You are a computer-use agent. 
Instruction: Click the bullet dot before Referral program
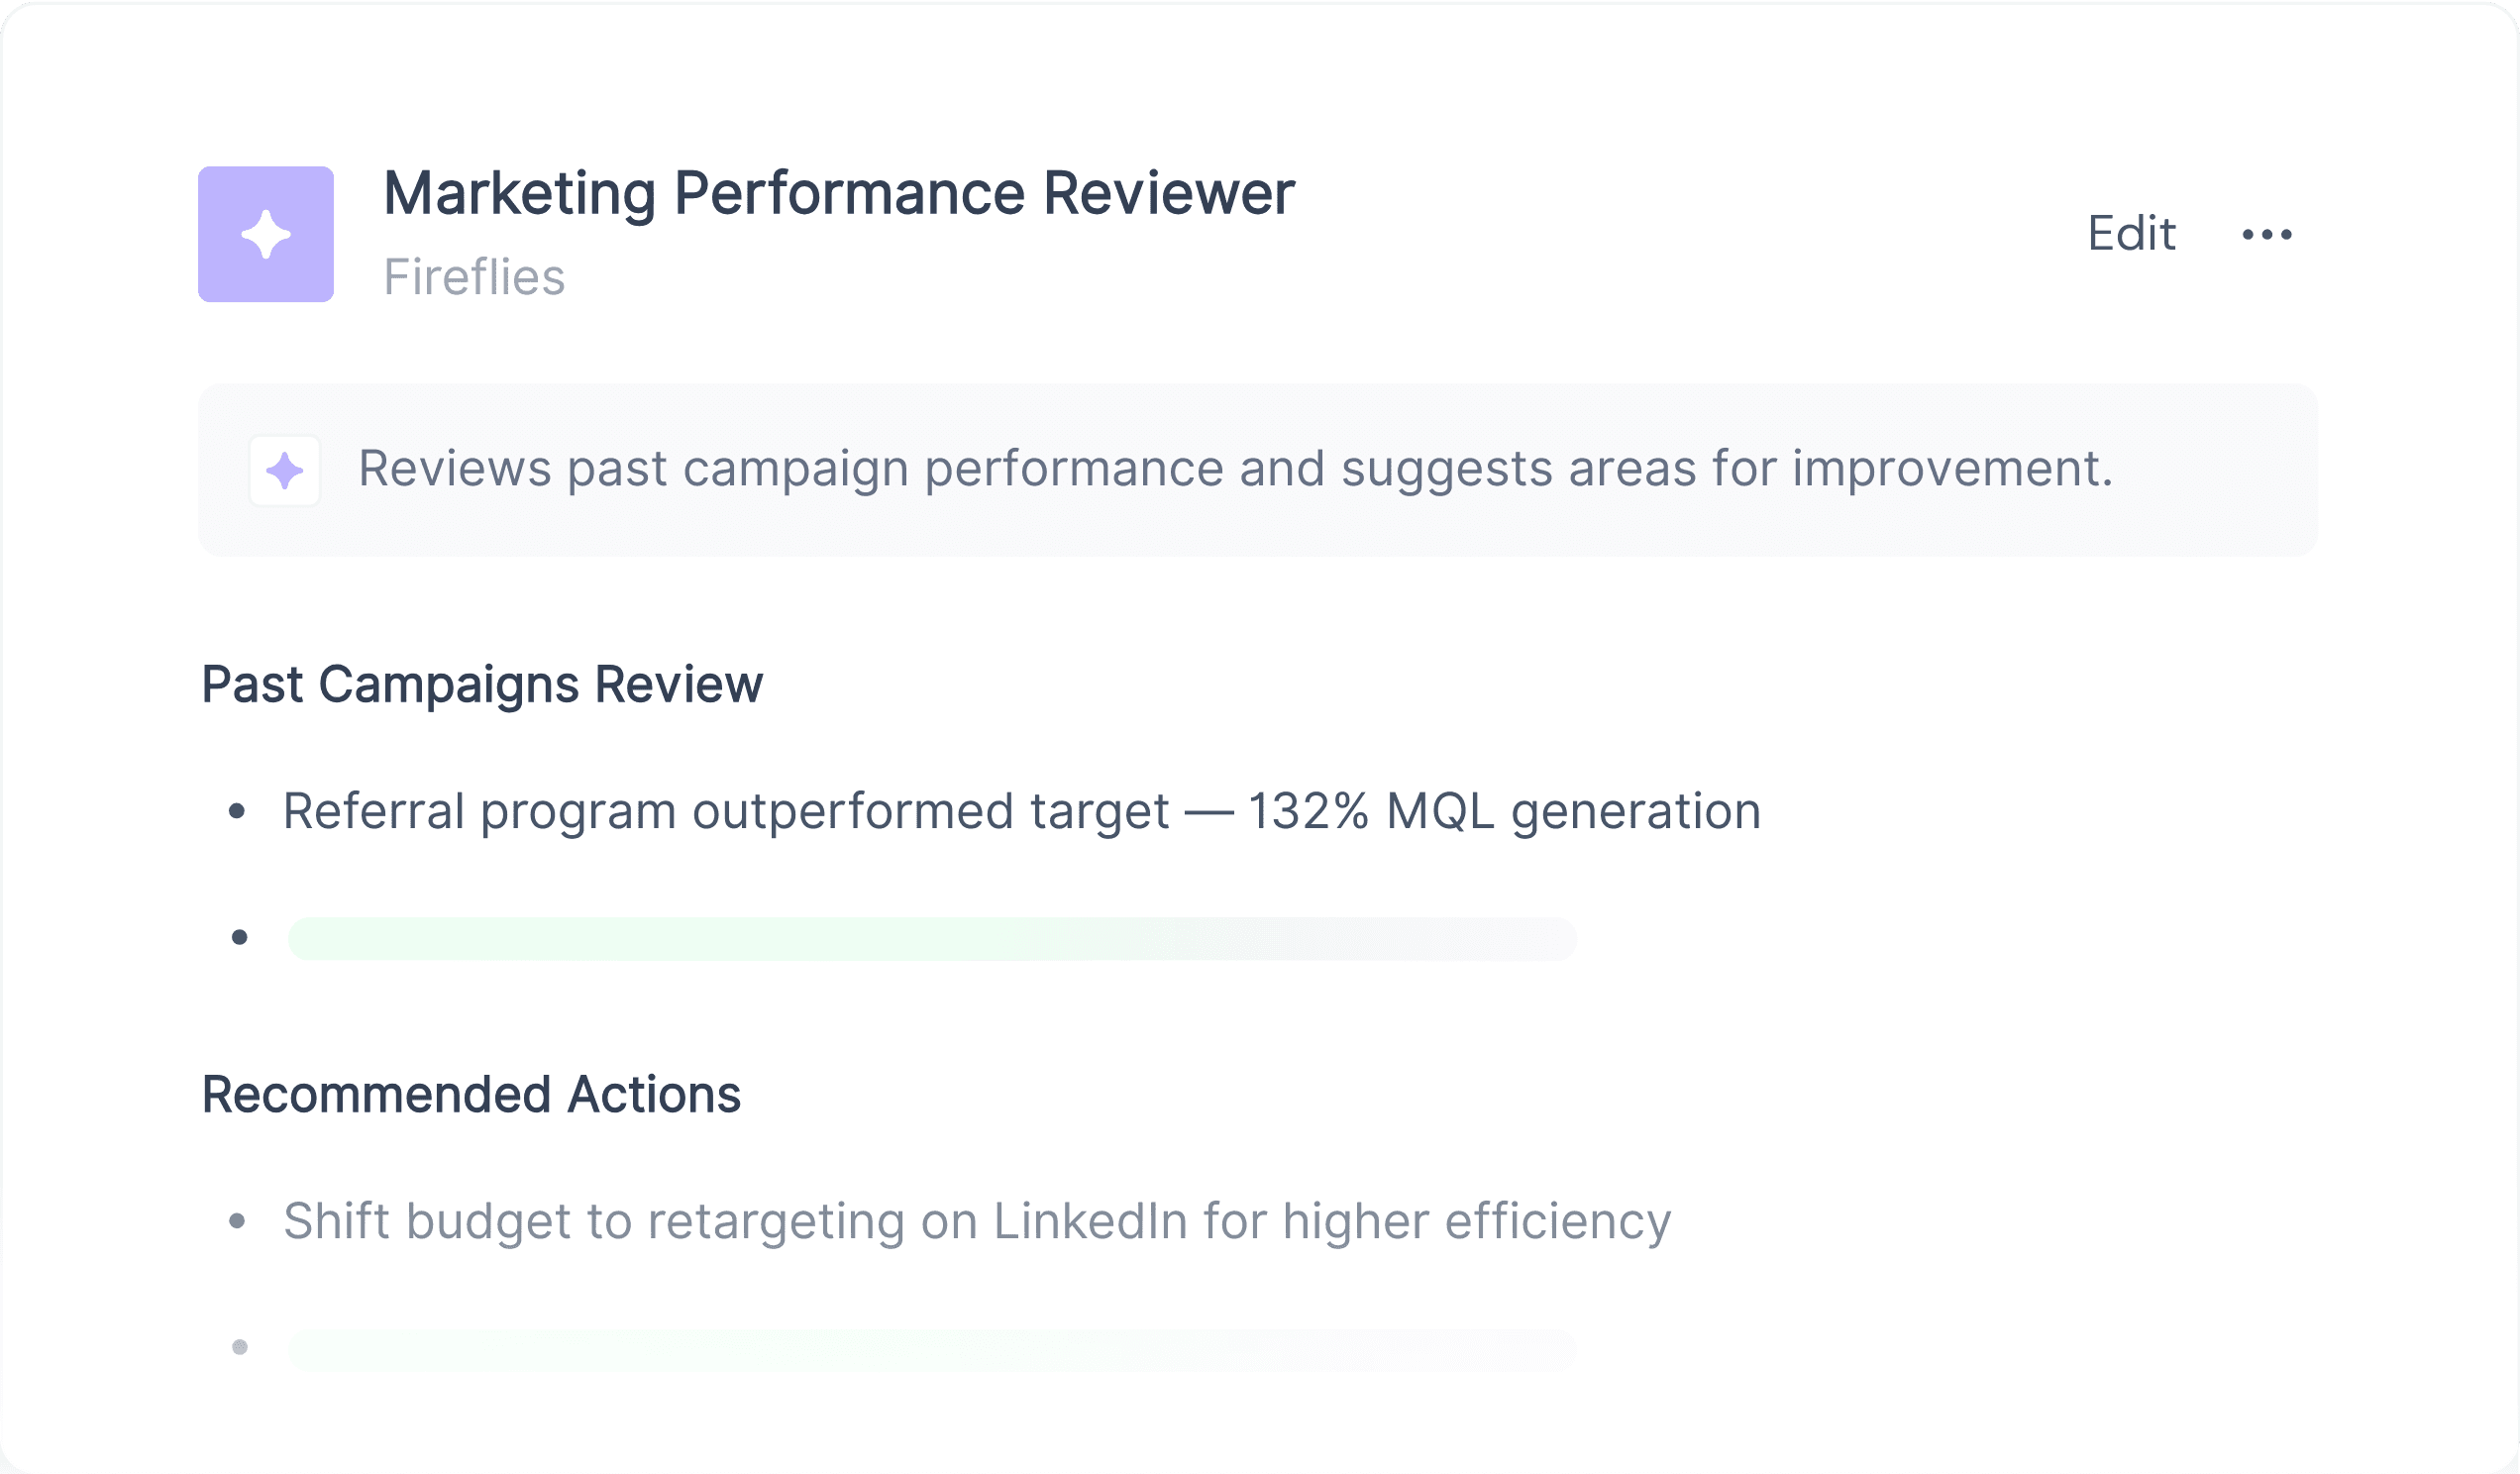pyautogui.click(x=237, y=811)
